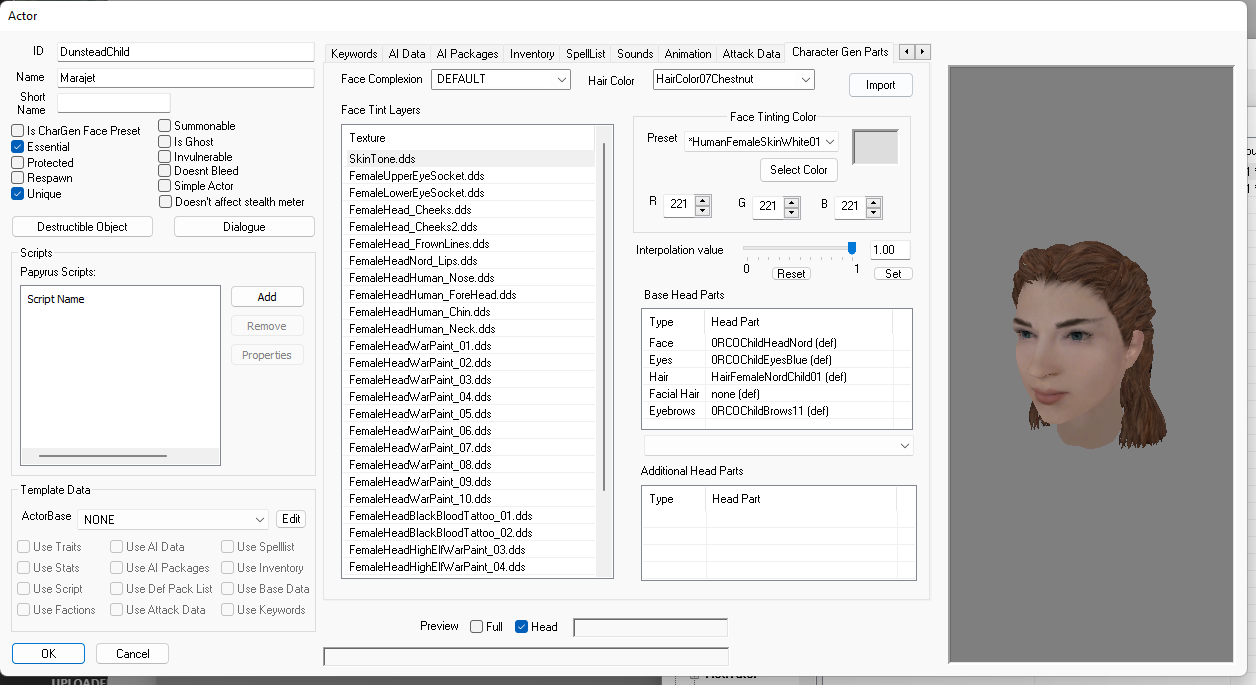Click Select Color button
Screen dimensions: 1256x685
click(x=799, y=170)
